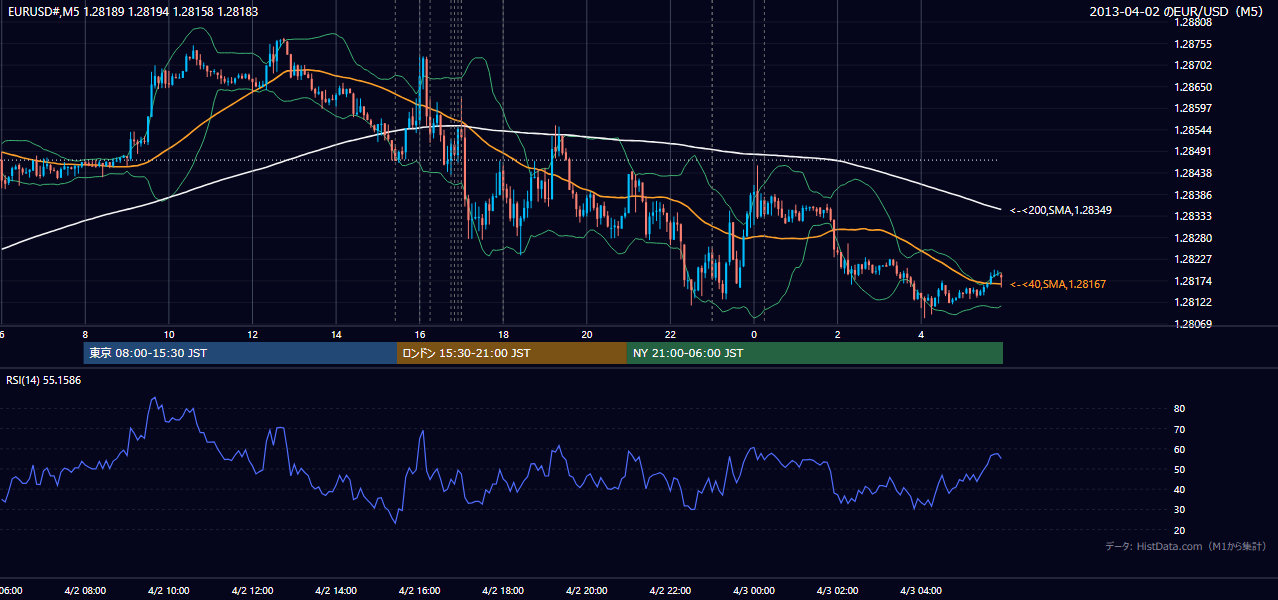The width and height of the screenshot is (1278, 600).
Task: Click hour marker 14 under the price chart
Action: [x=336, y=335]
